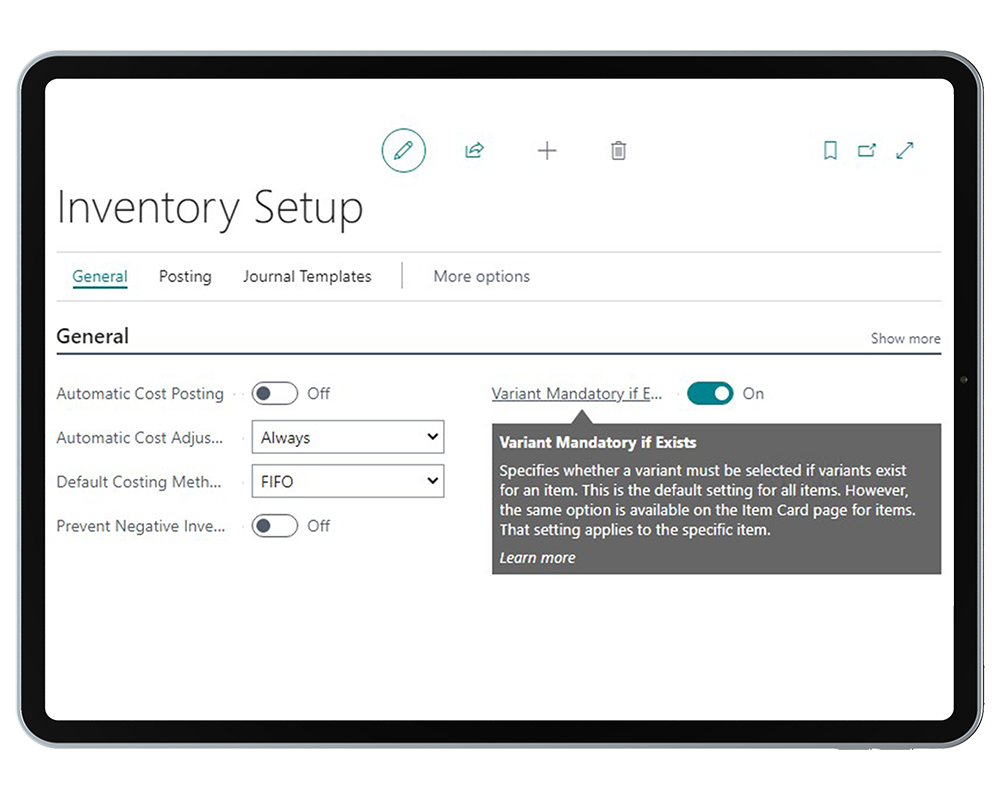Open the Journal Templates tab
This screenshot has width=1000, height=800.
pos(307,277)
